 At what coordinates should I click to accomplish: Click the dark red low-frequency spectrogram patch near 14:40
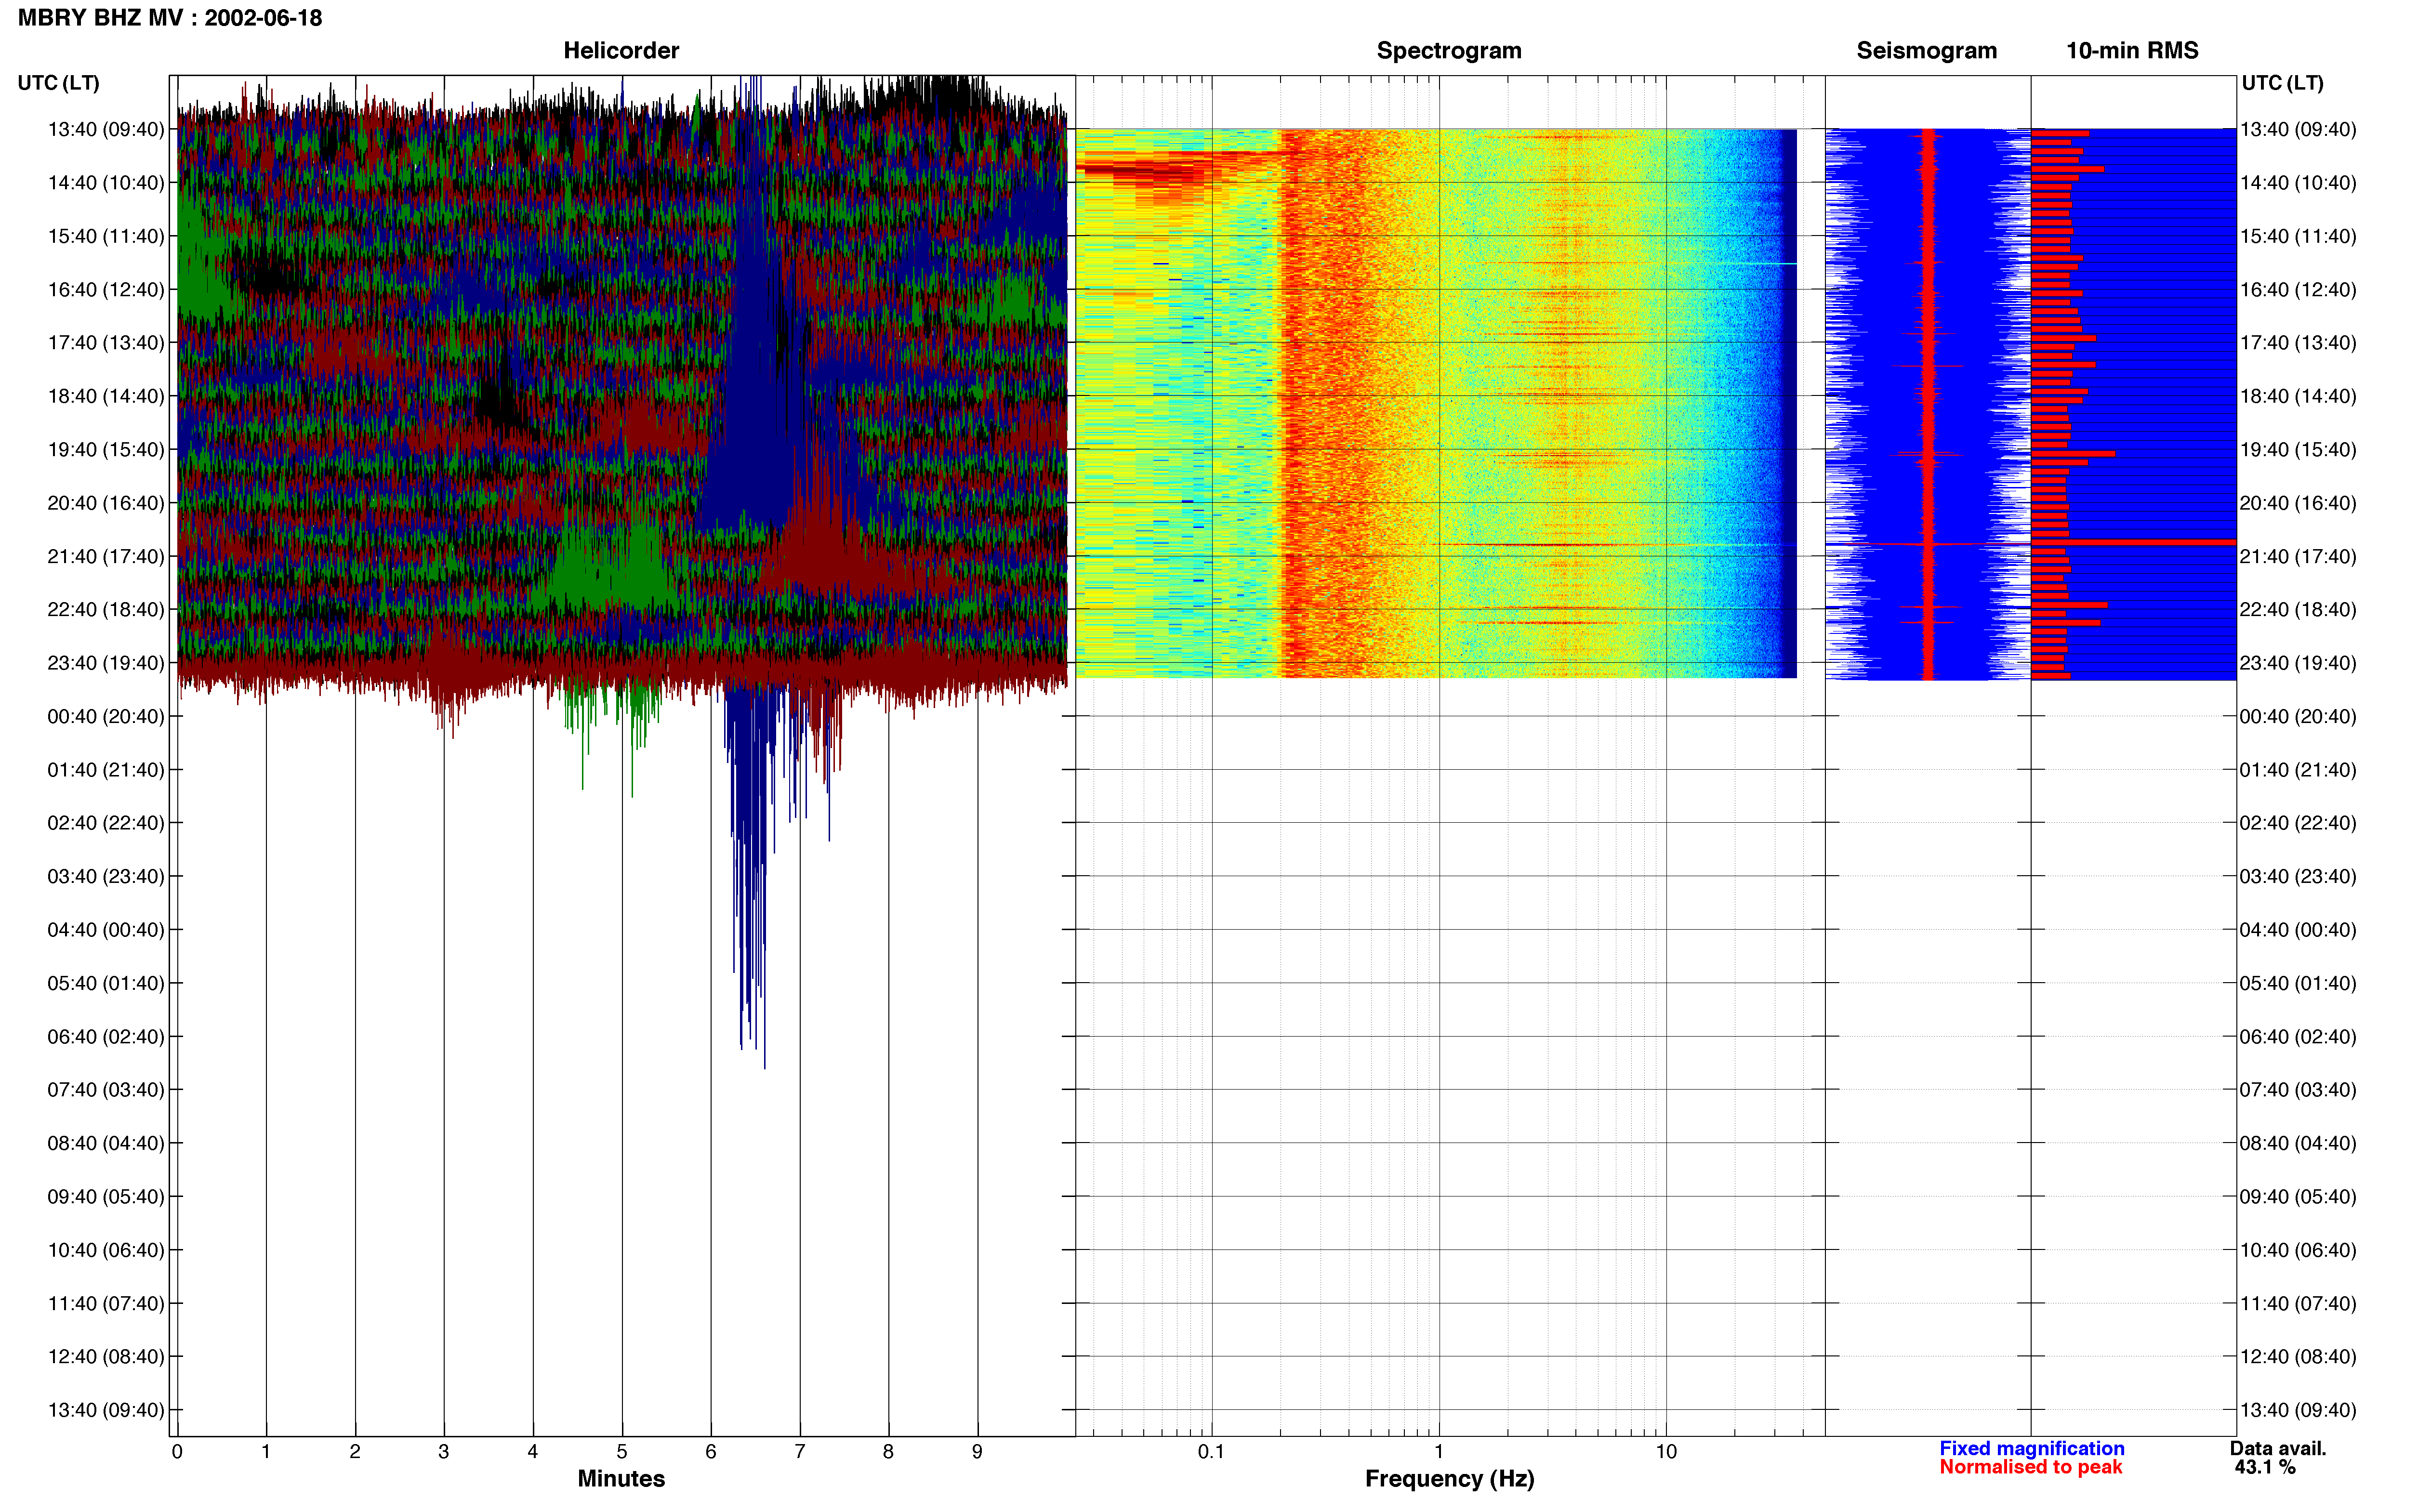[x=1140, y=172]
